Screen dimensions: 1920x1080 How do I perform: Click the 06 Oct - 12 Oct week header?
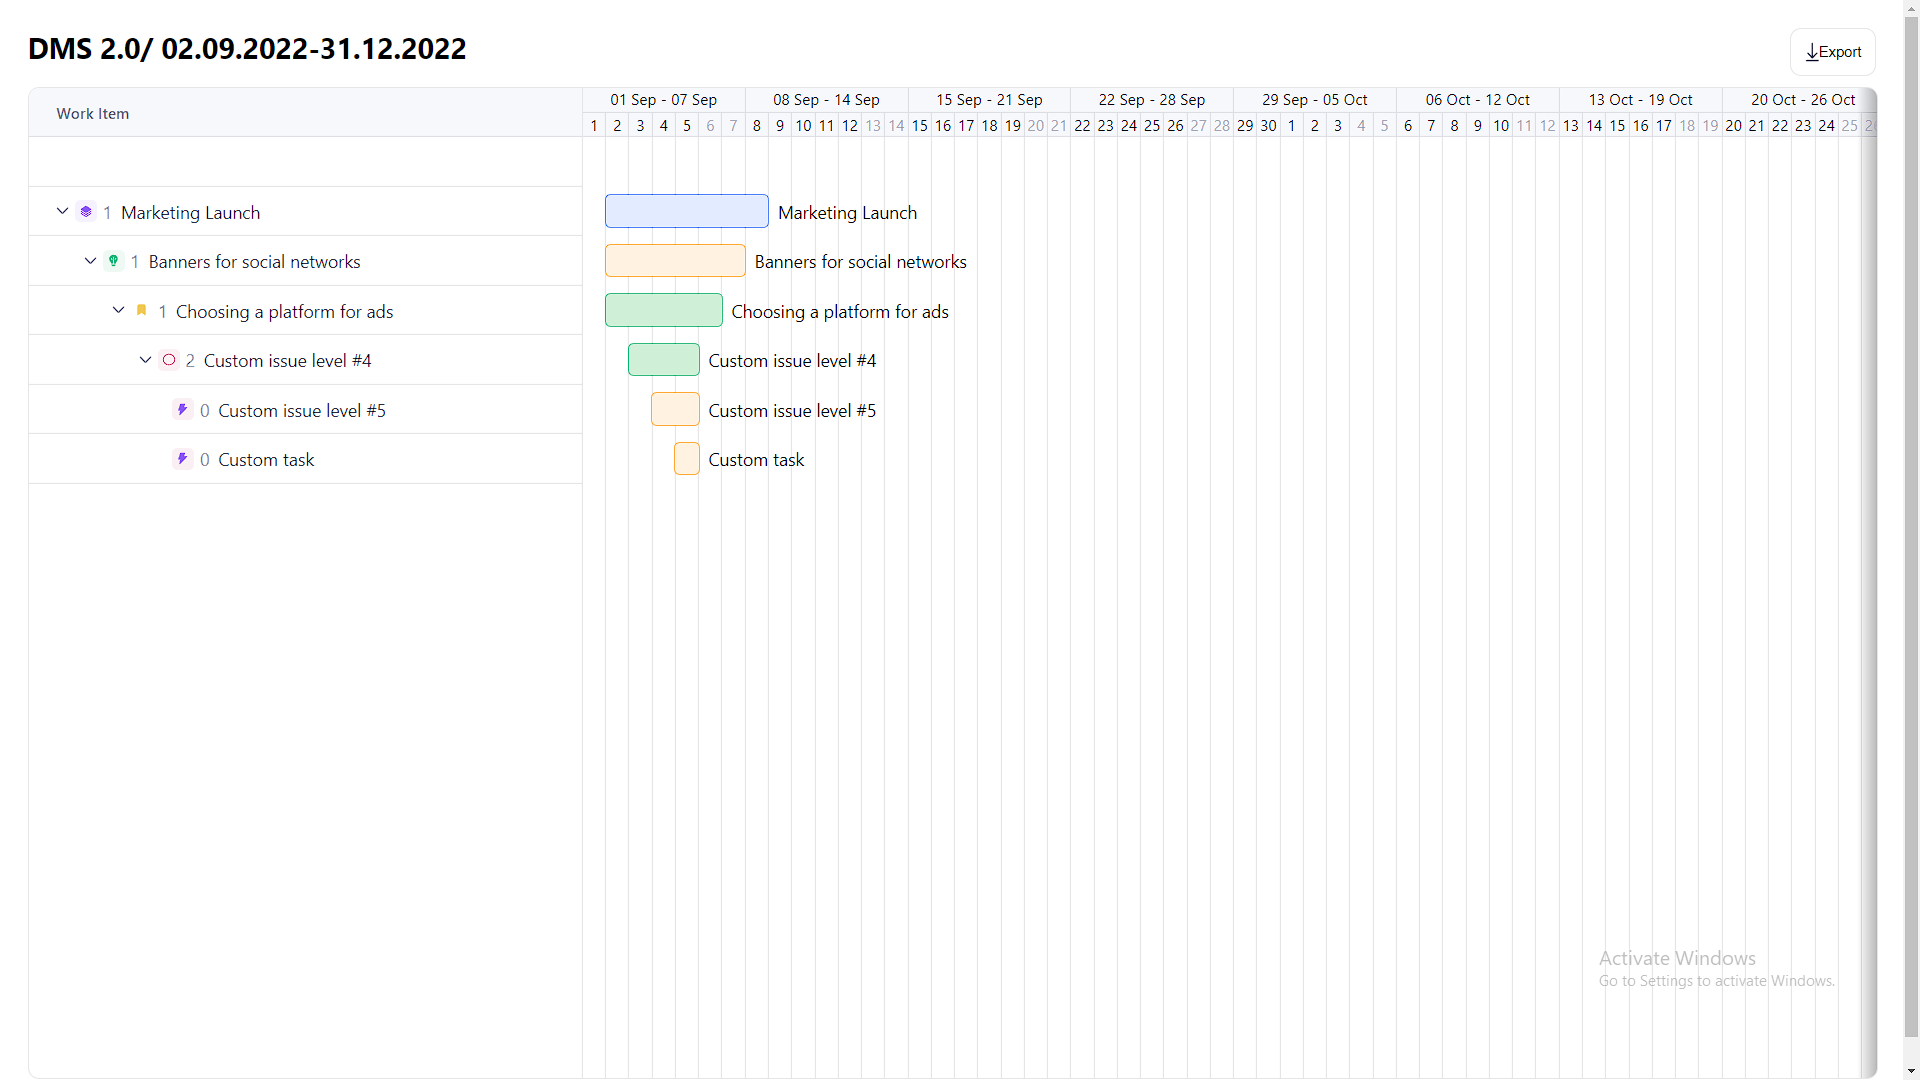click(x=1478, y=100)
